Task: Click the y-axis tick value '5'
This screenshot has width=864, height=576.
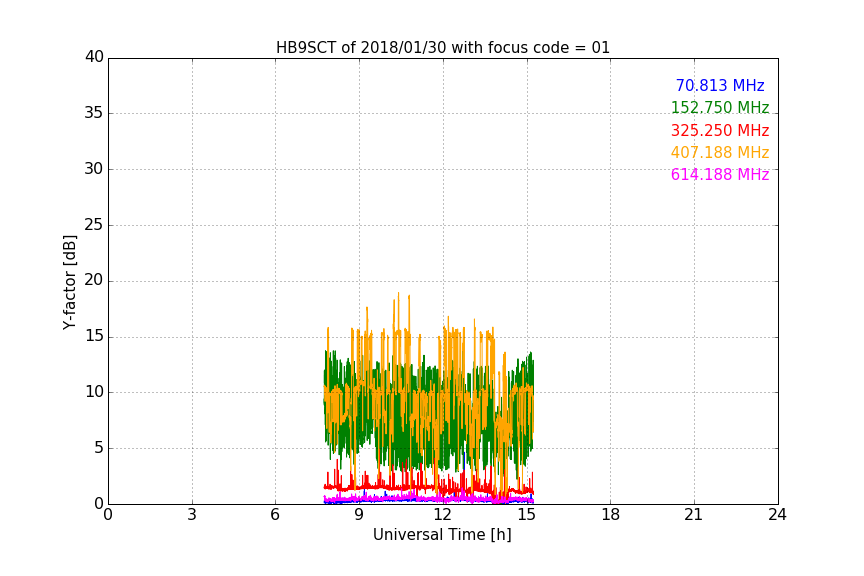Action: click(99, 448)
